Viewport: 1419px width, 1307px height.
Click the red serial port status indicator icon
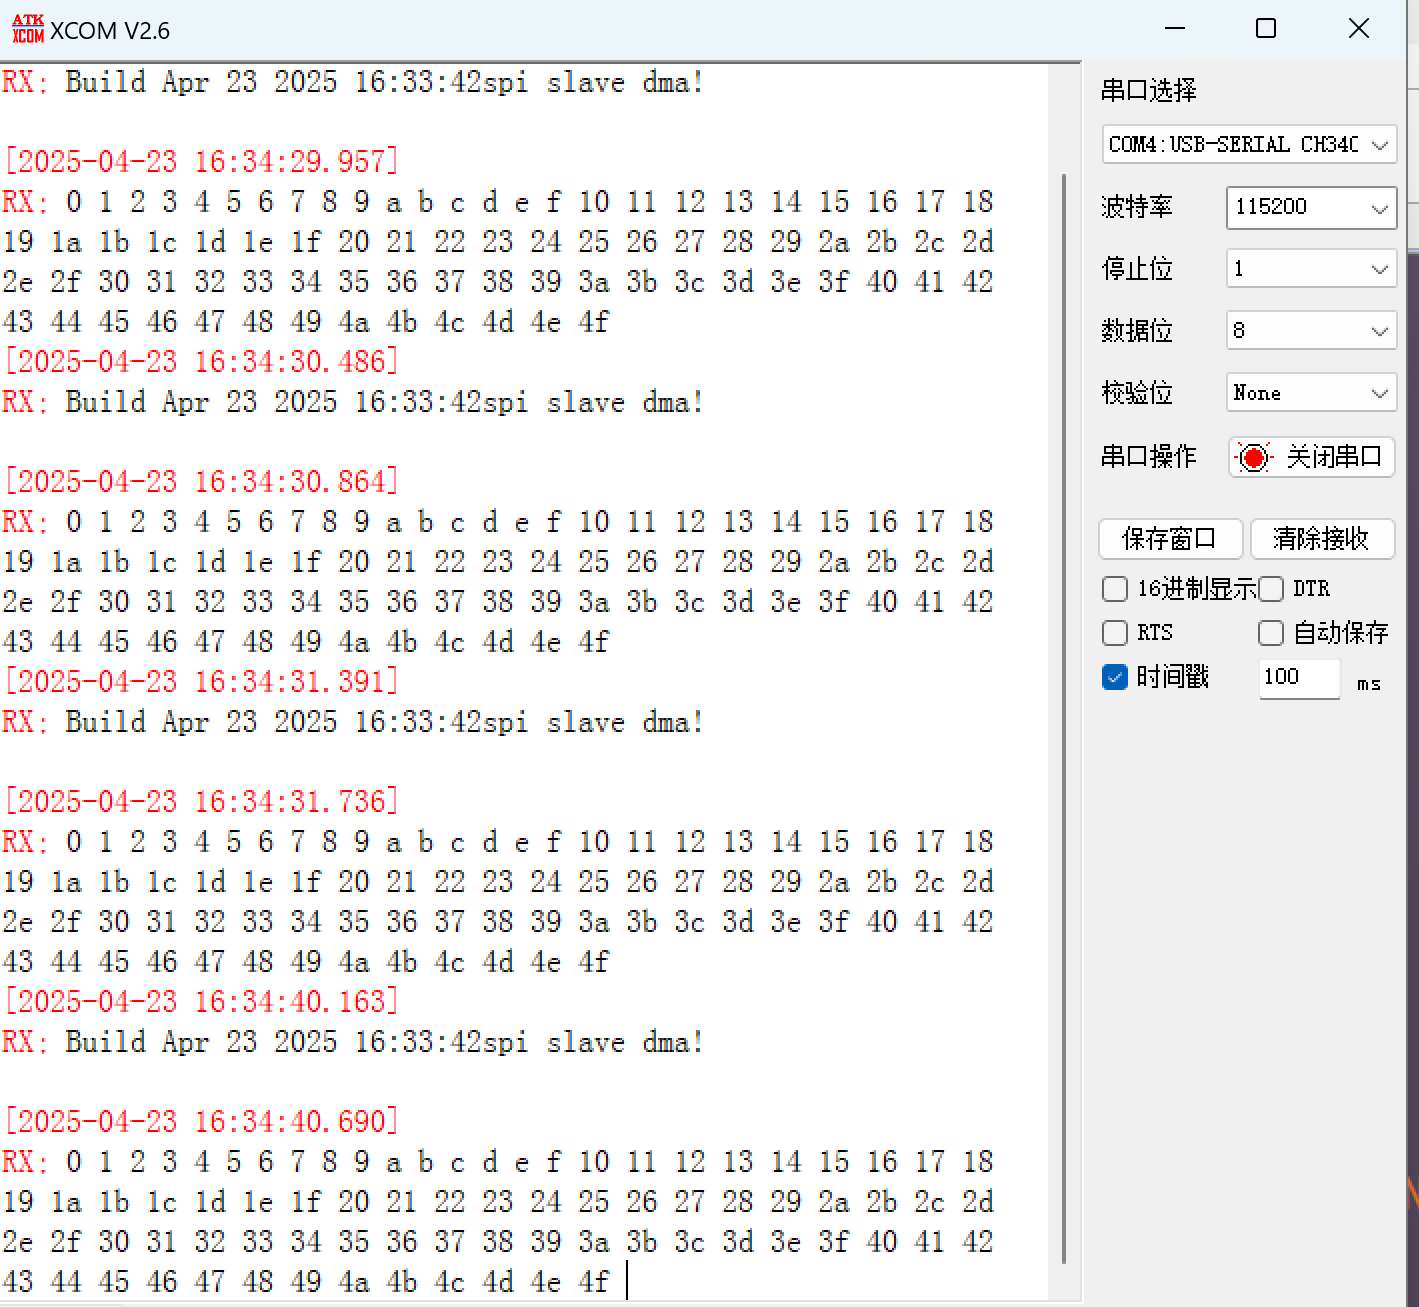click(1253, 457)
